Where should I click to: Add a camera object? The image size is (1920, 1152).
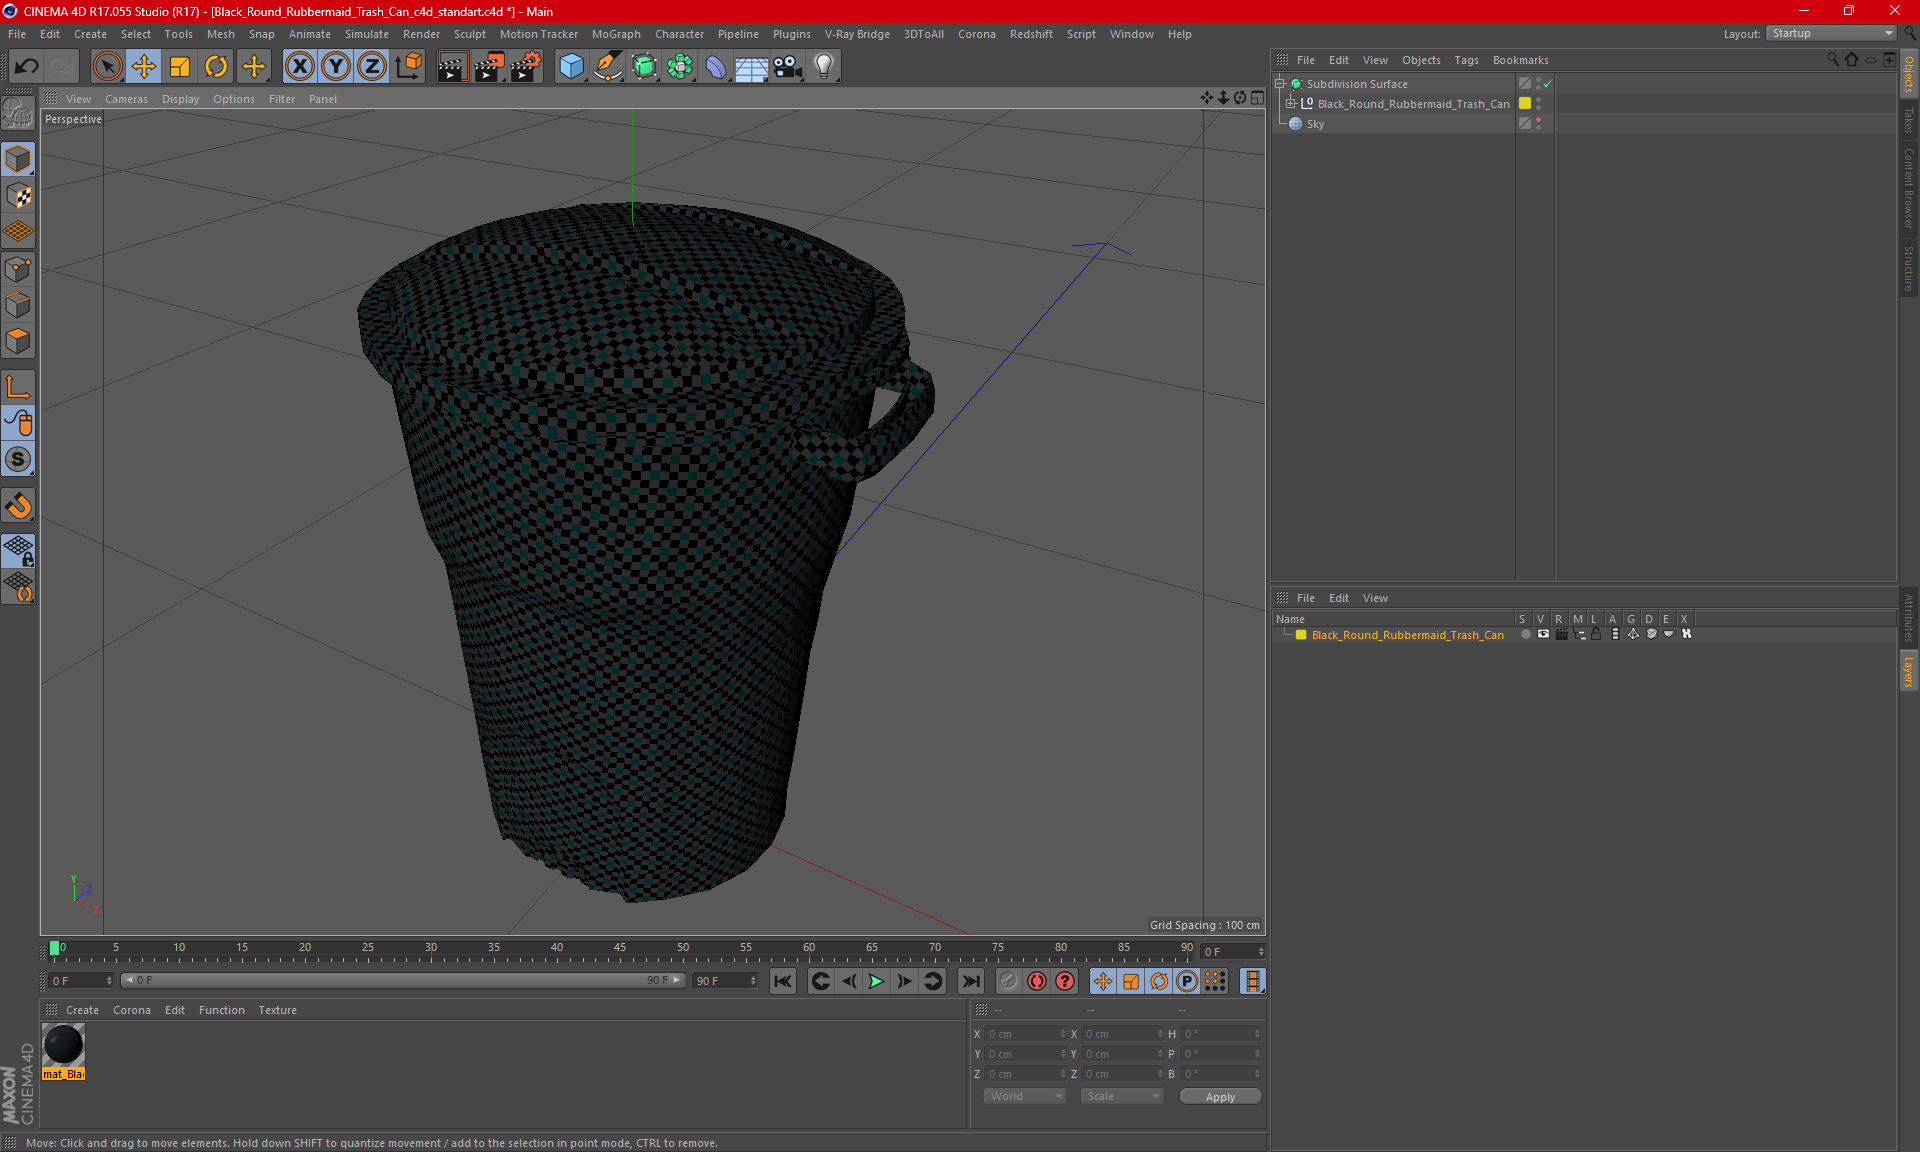pyautogui.click(x=788, y=67)
